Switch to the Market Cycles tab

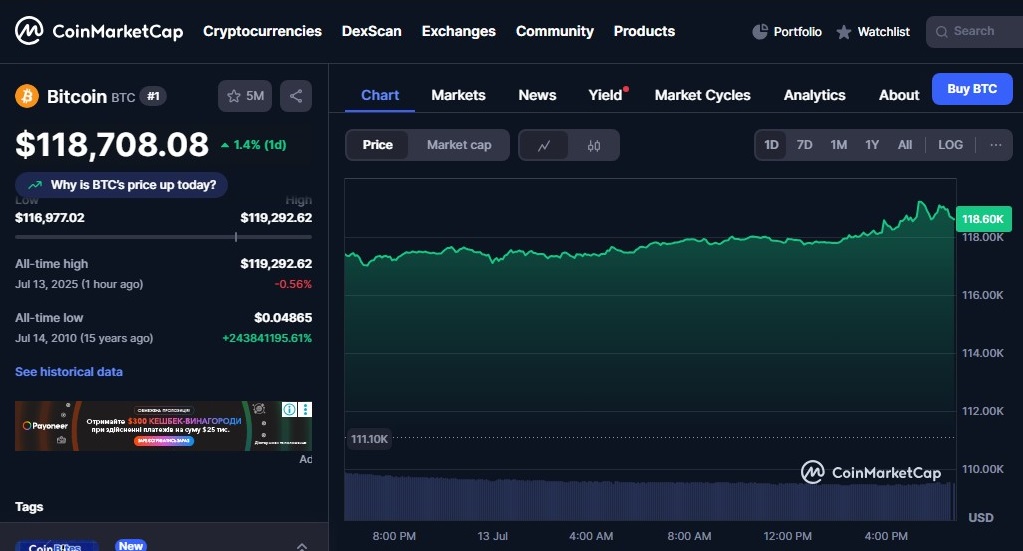pos(703,95)
